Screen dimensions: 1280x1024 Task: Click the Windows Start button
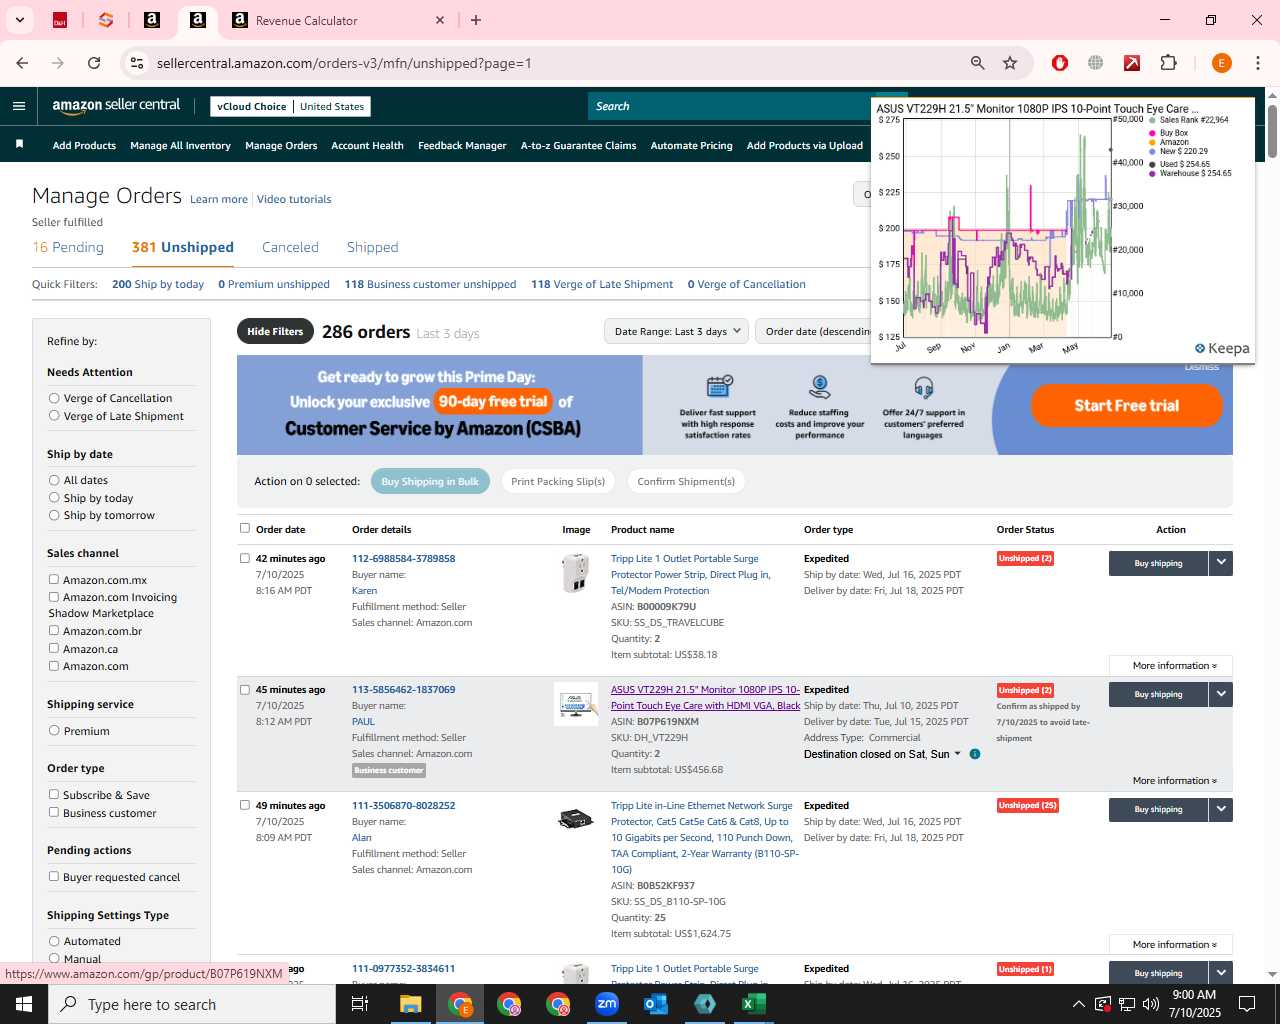pyautogui.click(x=24, y=1004)
